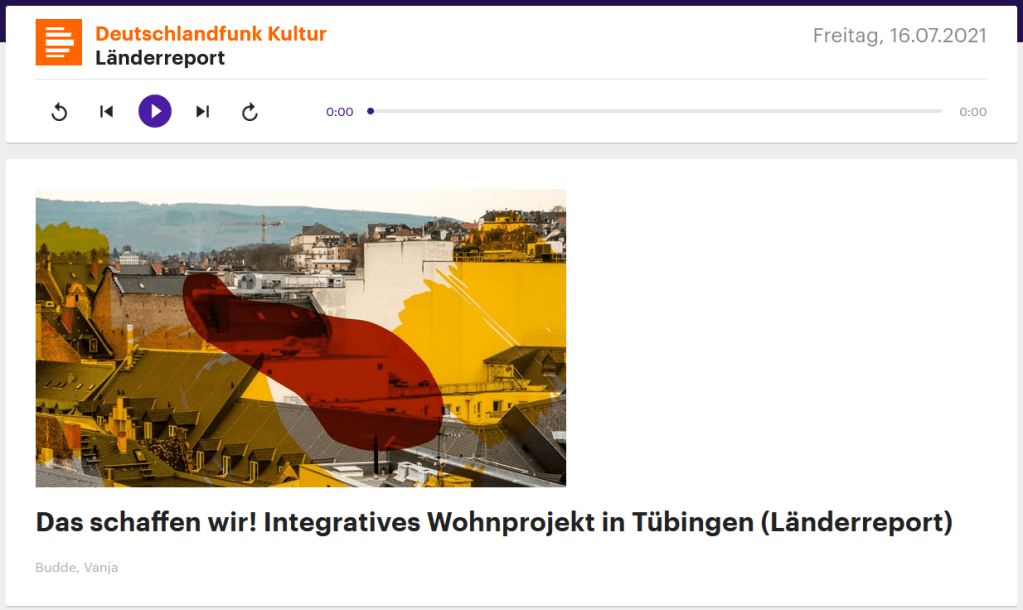Click the dark purple bar at page top
The width and height of the screenshot is (1023, 610).
point(512,3)
